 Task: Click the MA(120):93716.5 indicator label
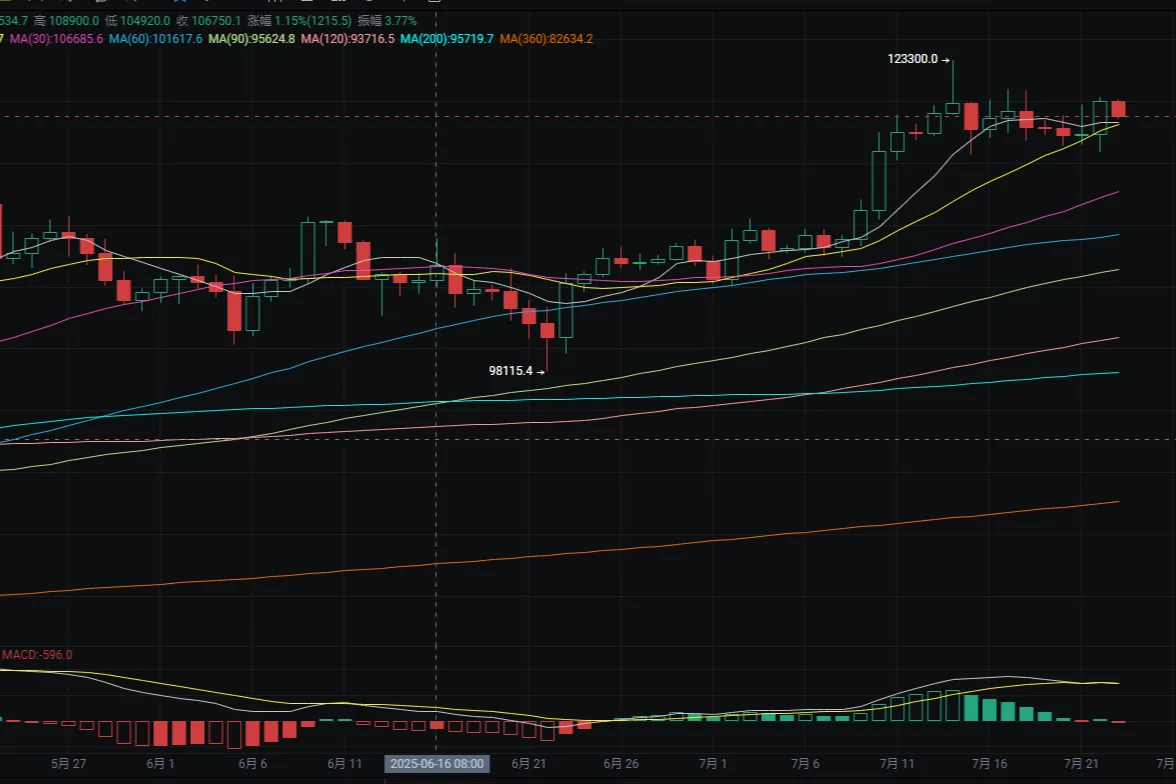[348, 38]
